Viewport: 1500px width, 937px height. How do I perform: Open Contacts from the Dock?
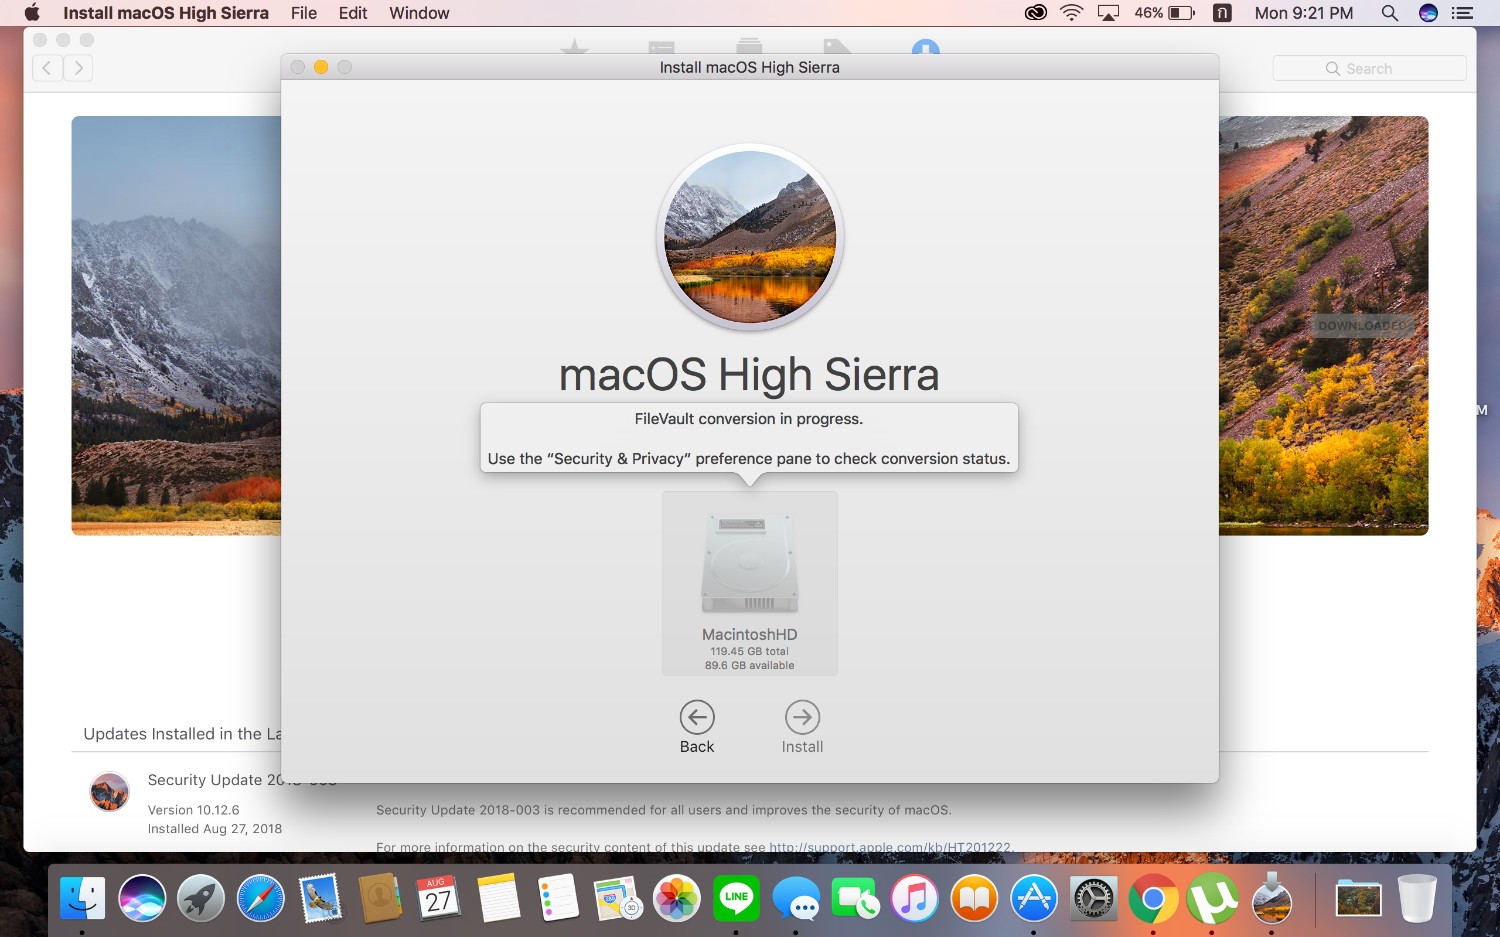(x=380, y=898)
